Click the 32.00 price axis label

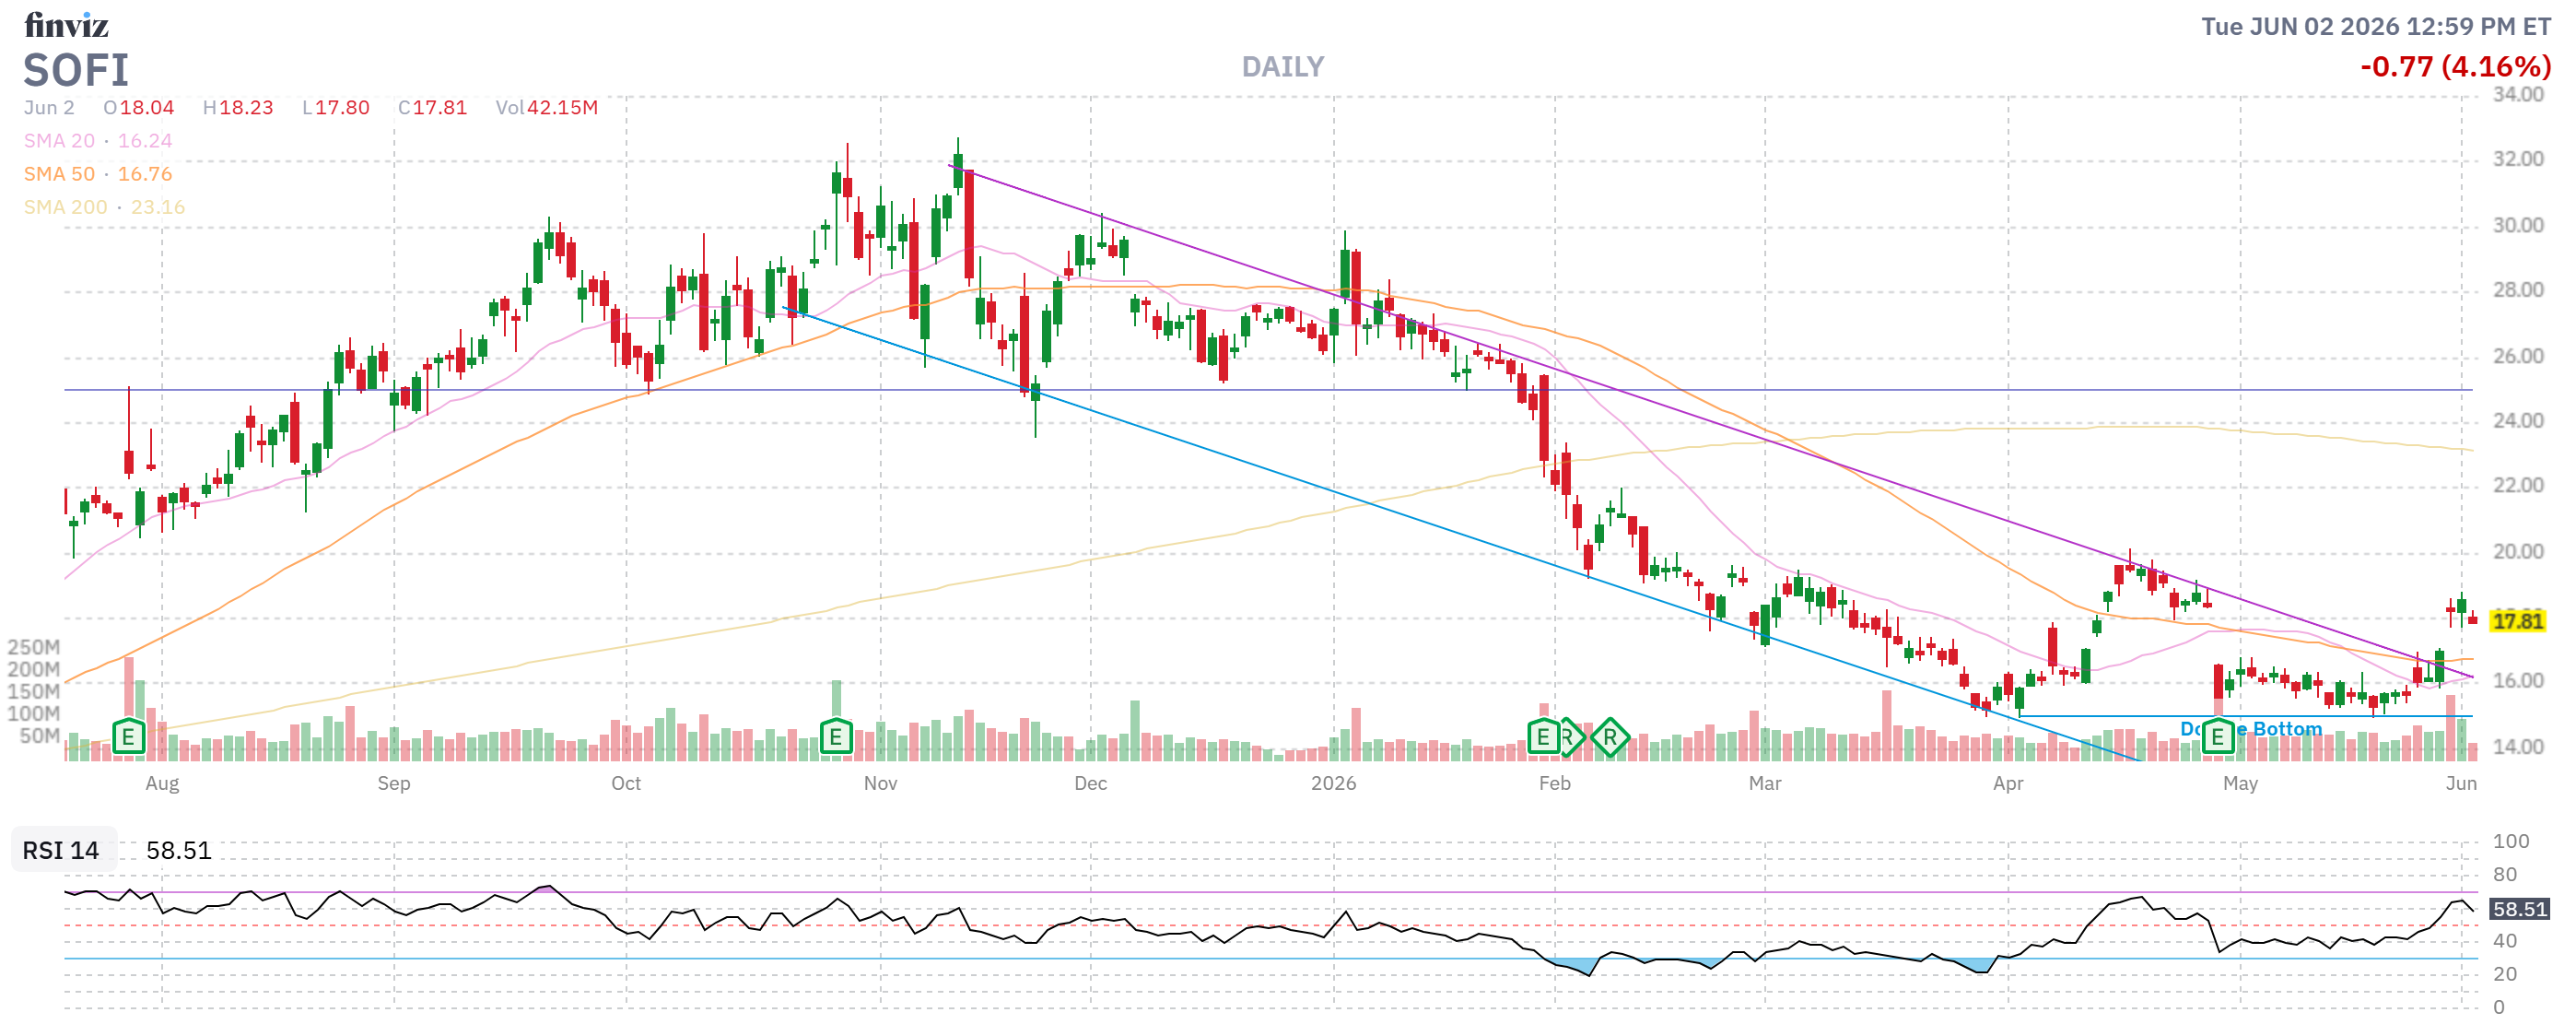pyautogui.click(x=2517, y=159)
